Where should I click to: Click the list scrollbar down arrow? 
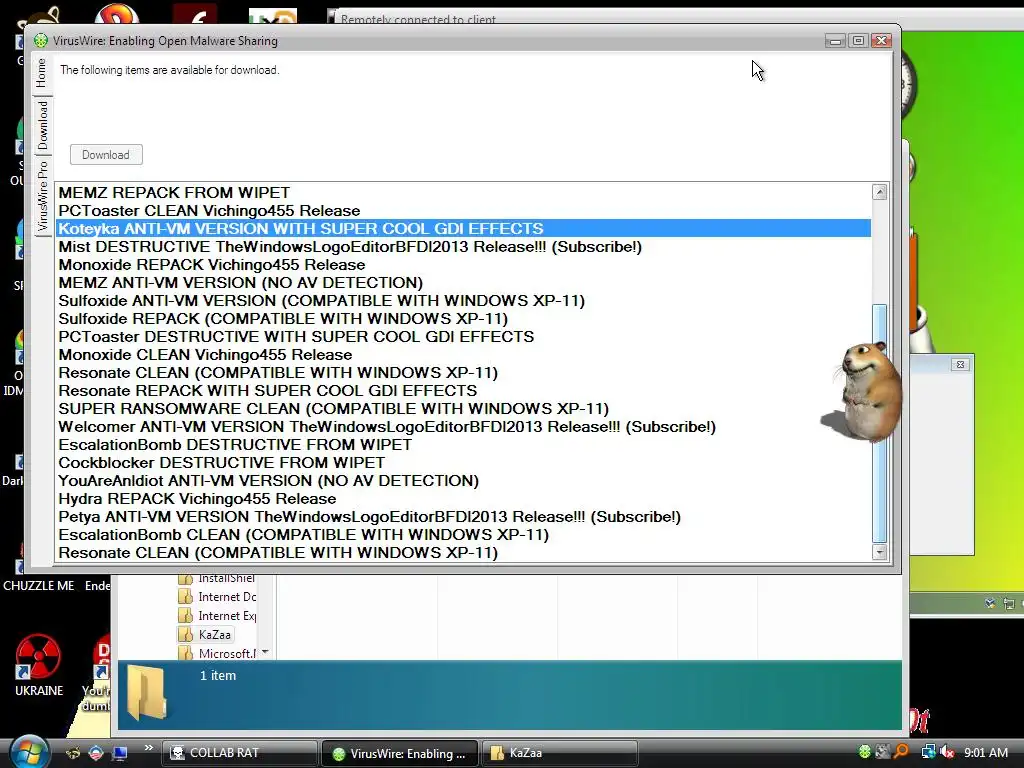[880, 552]
